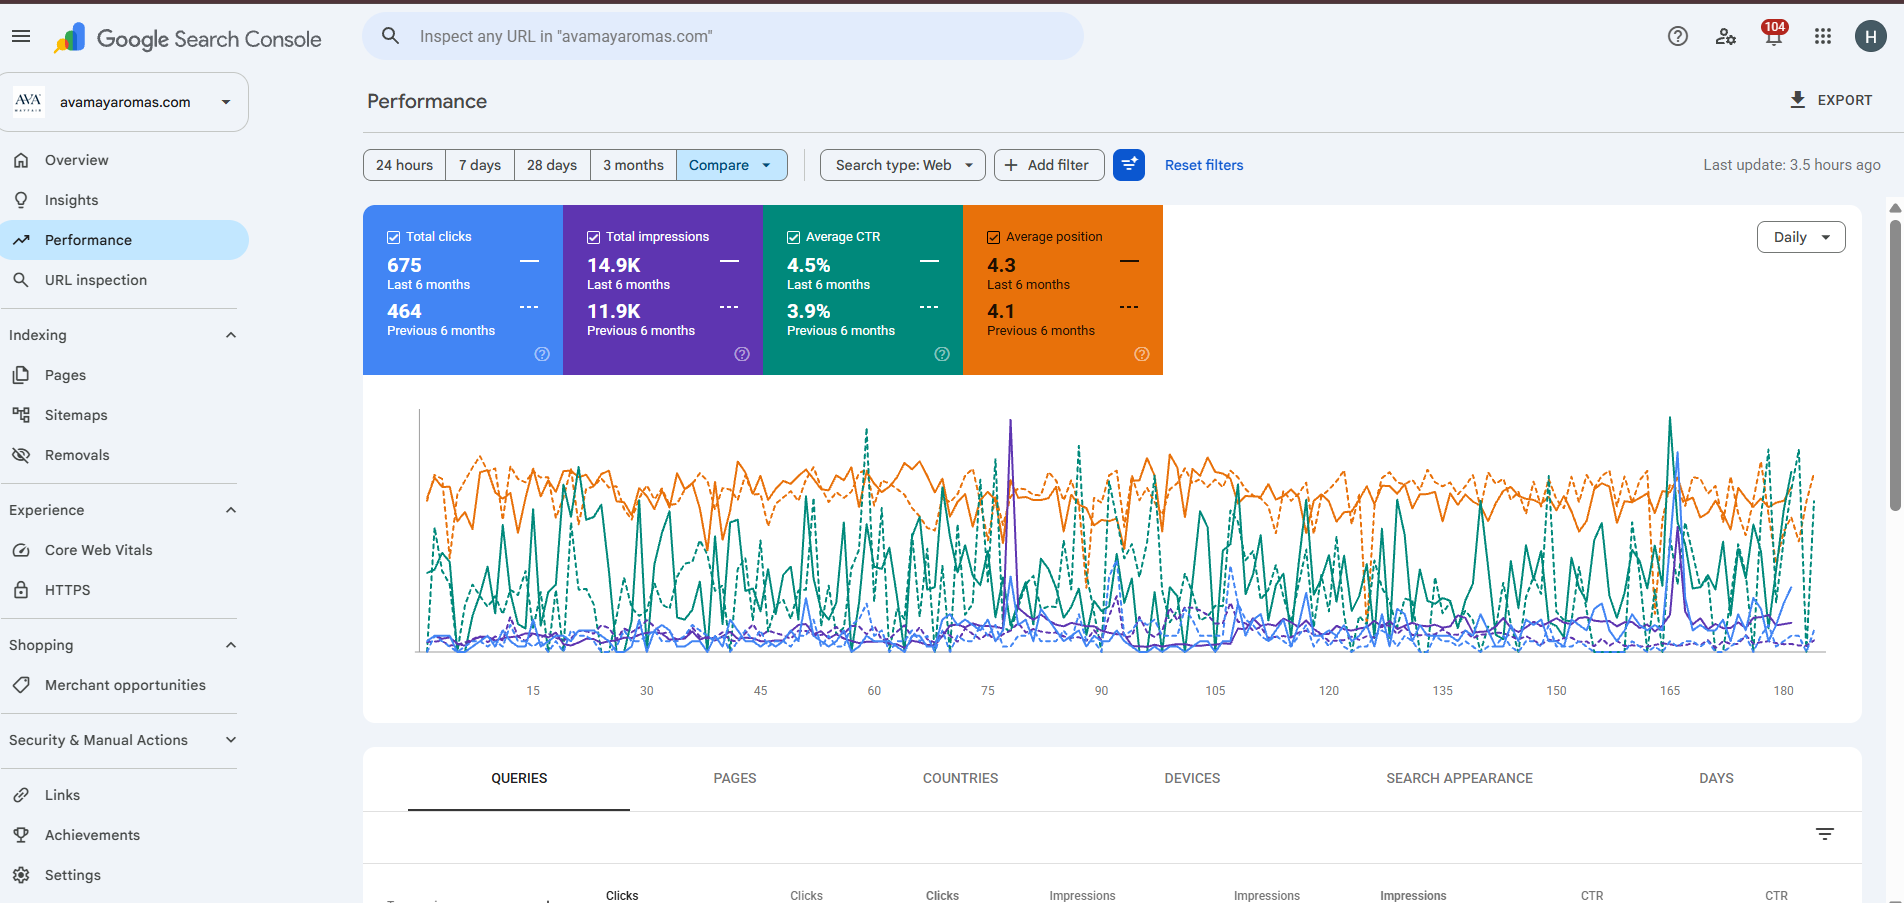Select Performance in sidebar
The height and width of the screenshot is (903, 1904).
click(x=124, y=240)
